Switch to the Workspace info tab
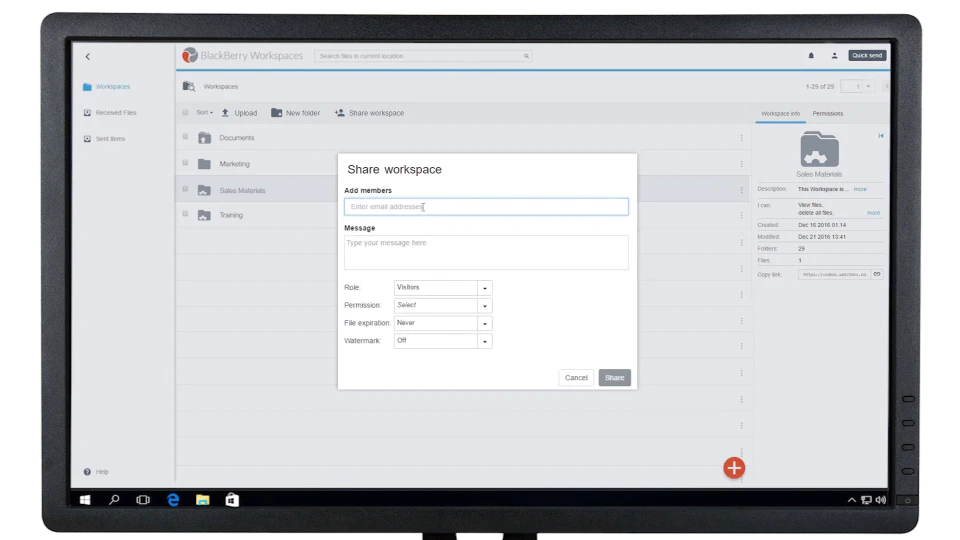The width and height of the screenshot is (960, 540). (781, 114)
